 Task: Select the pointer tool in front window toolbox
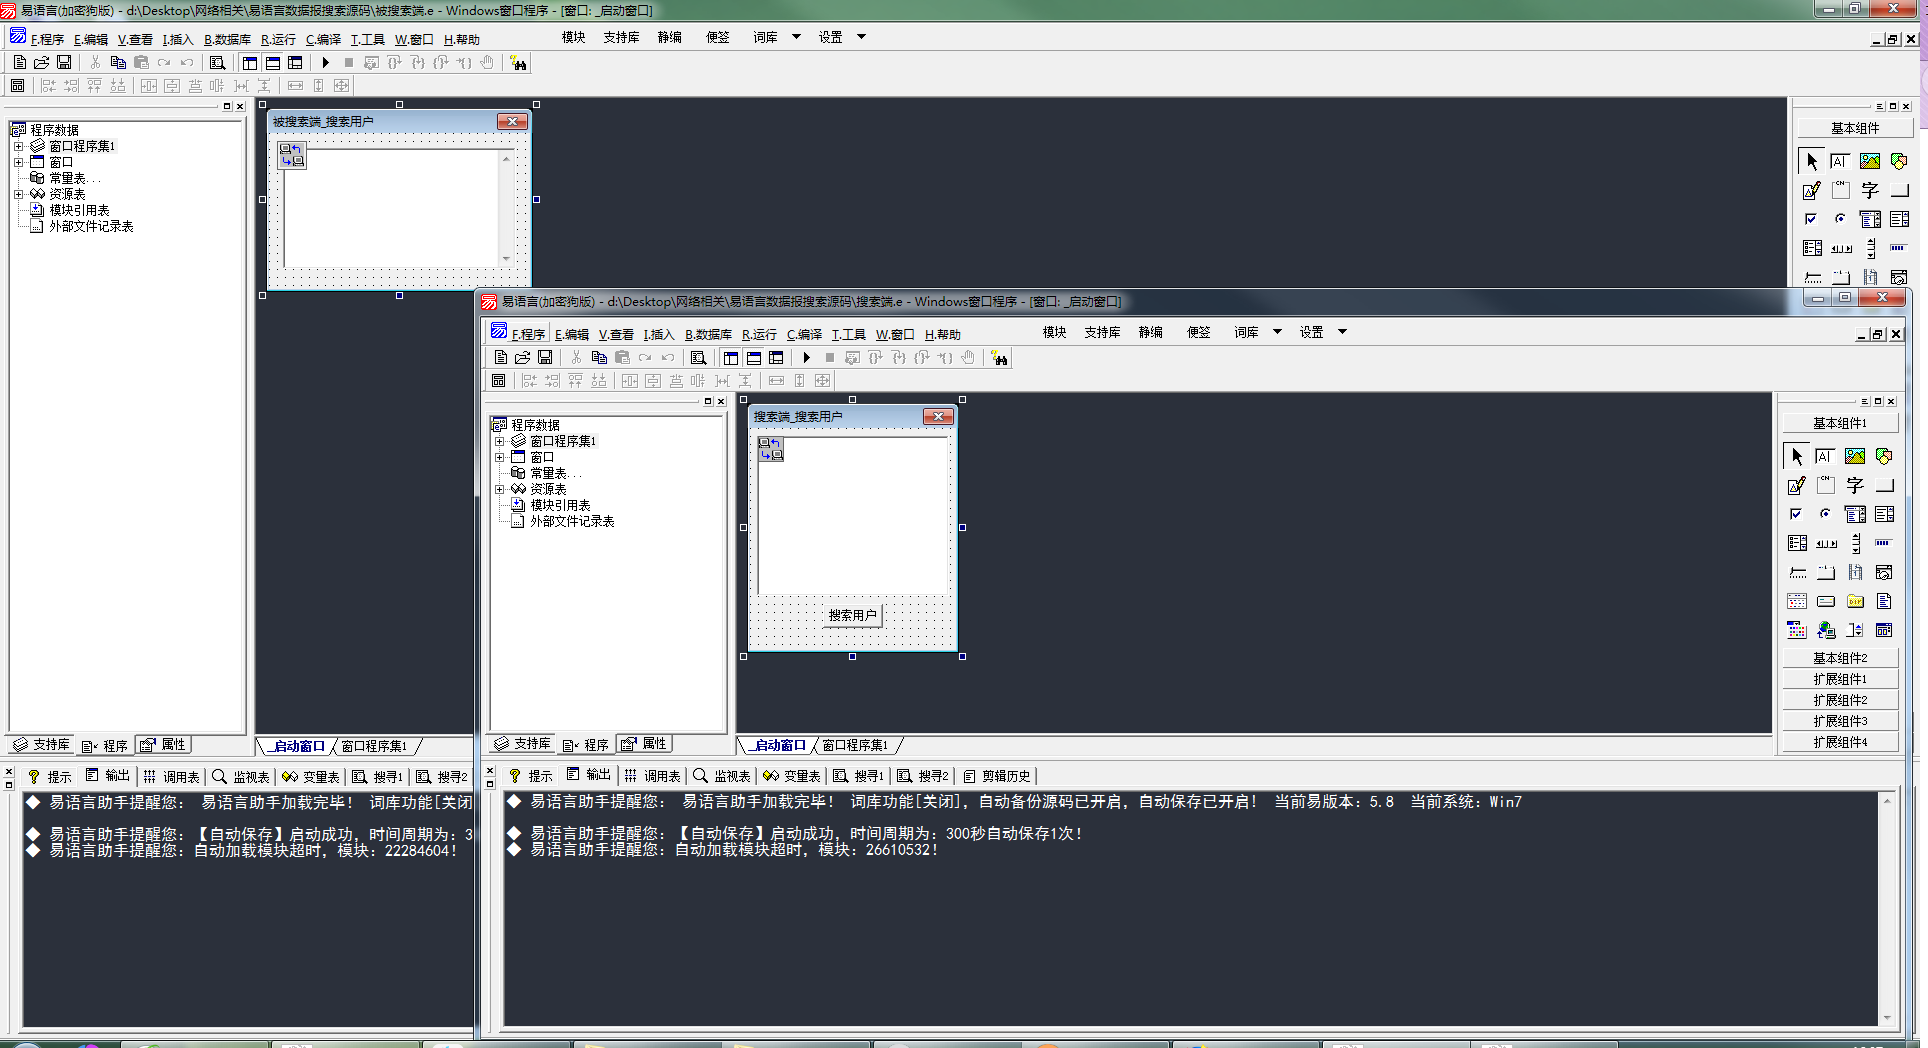click(1797, 457)
